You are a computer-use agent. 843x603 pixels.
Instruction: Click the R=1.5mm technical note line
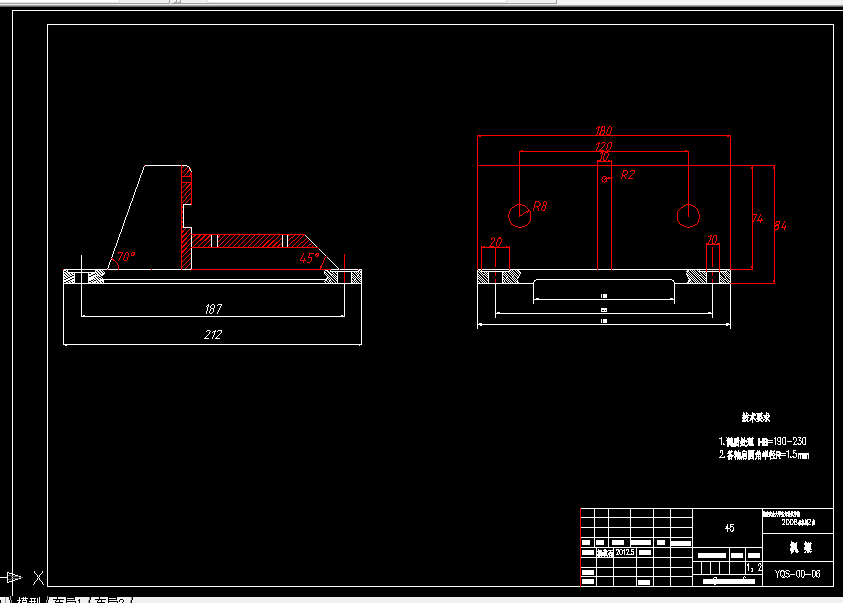pos(763,455)
